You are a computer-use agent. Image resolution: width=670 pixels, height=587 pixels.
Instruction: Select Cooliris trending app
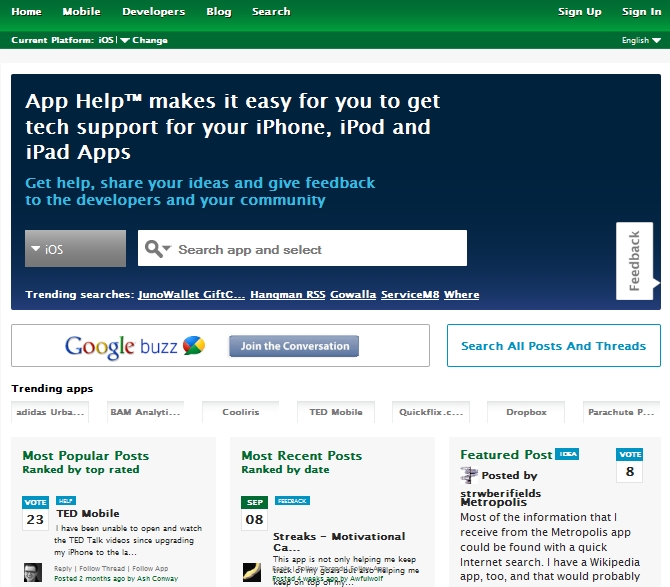coord(241,412)
